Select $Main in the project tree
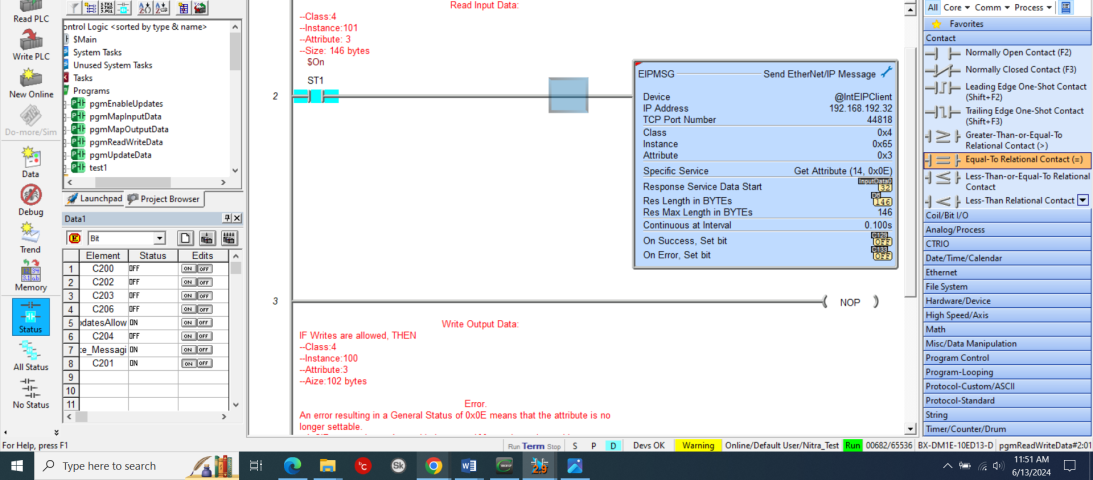Image resolution: width=1093 pixels, height=480 pixels. tap(85, 40)
